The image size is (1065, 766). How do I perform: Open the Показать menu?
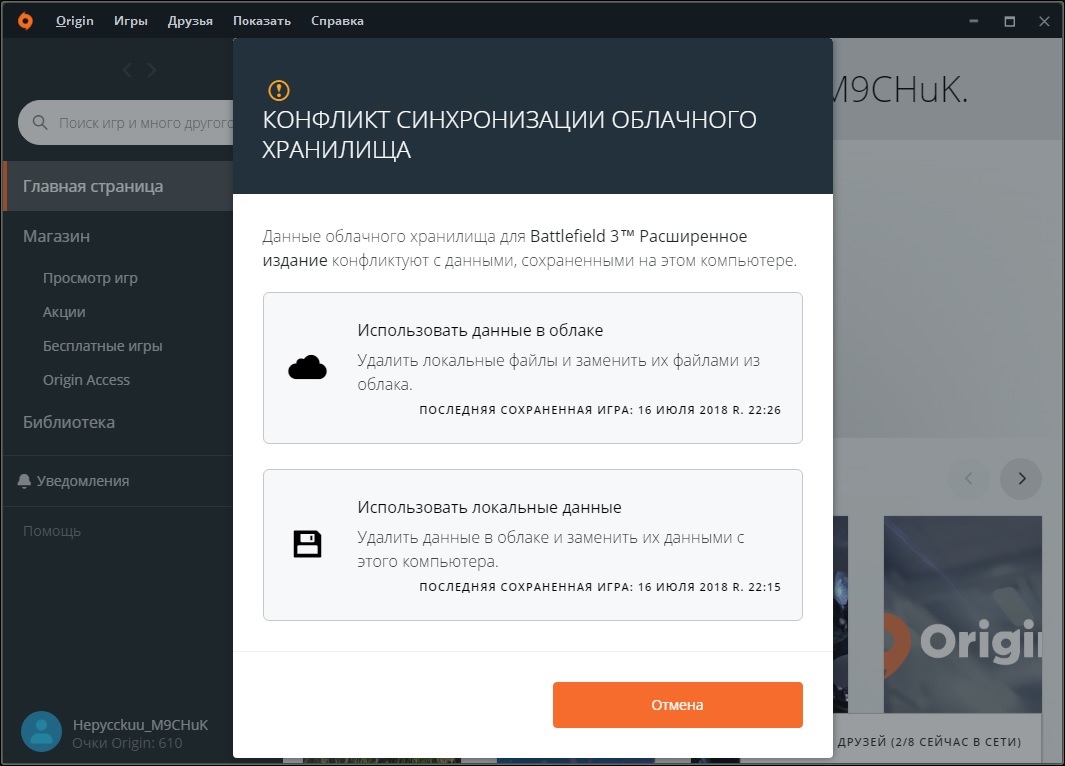click(261, 21)
